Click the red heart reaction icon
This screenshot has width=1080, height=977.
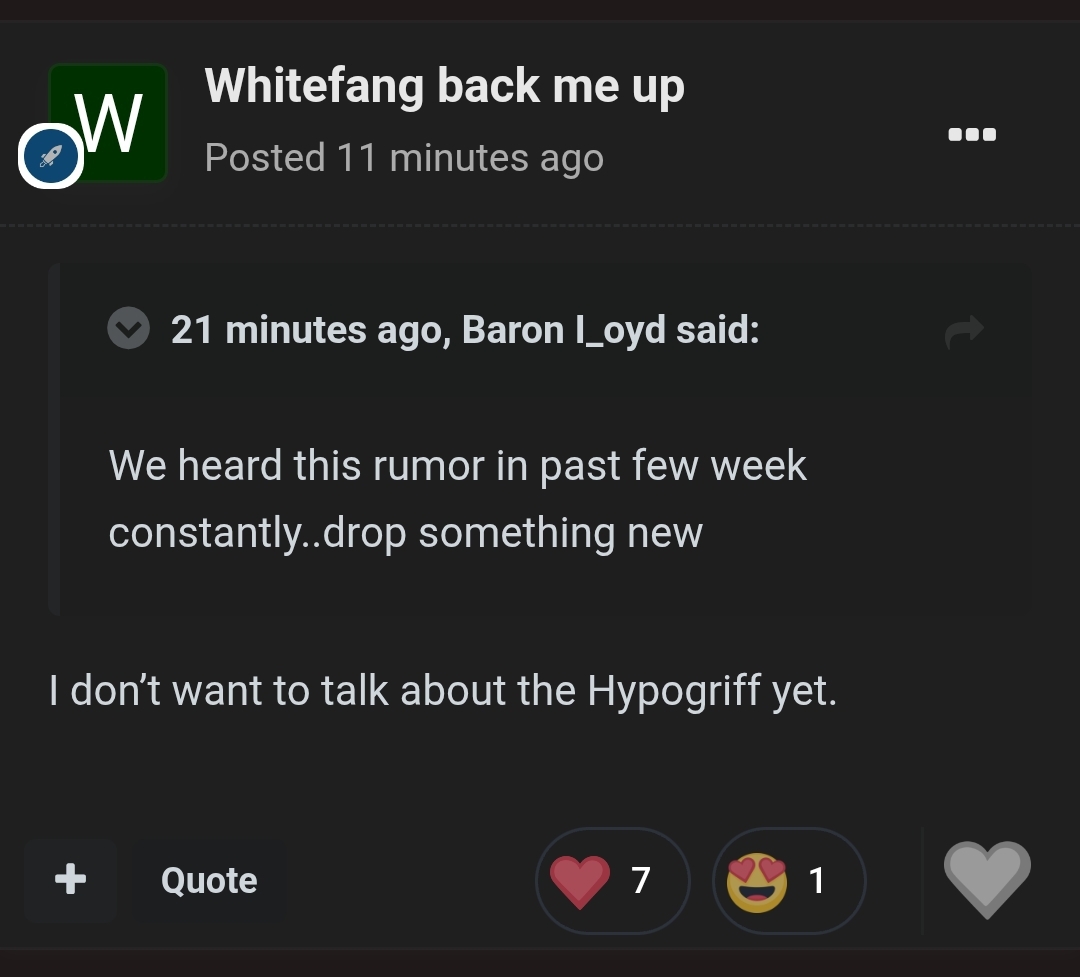(x=579, y=881)
